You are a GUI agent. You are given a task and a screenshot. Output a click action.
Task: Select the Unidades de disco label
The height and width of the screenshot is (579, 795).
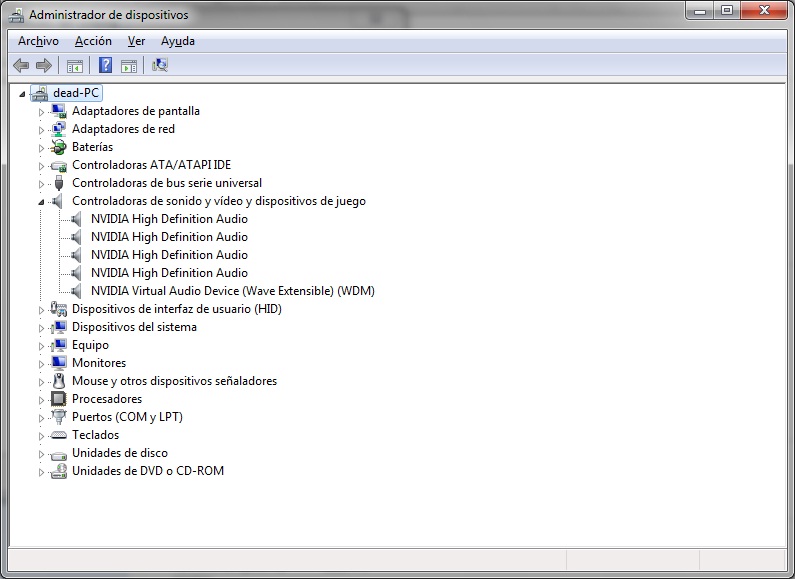click(x=120, y=453)
